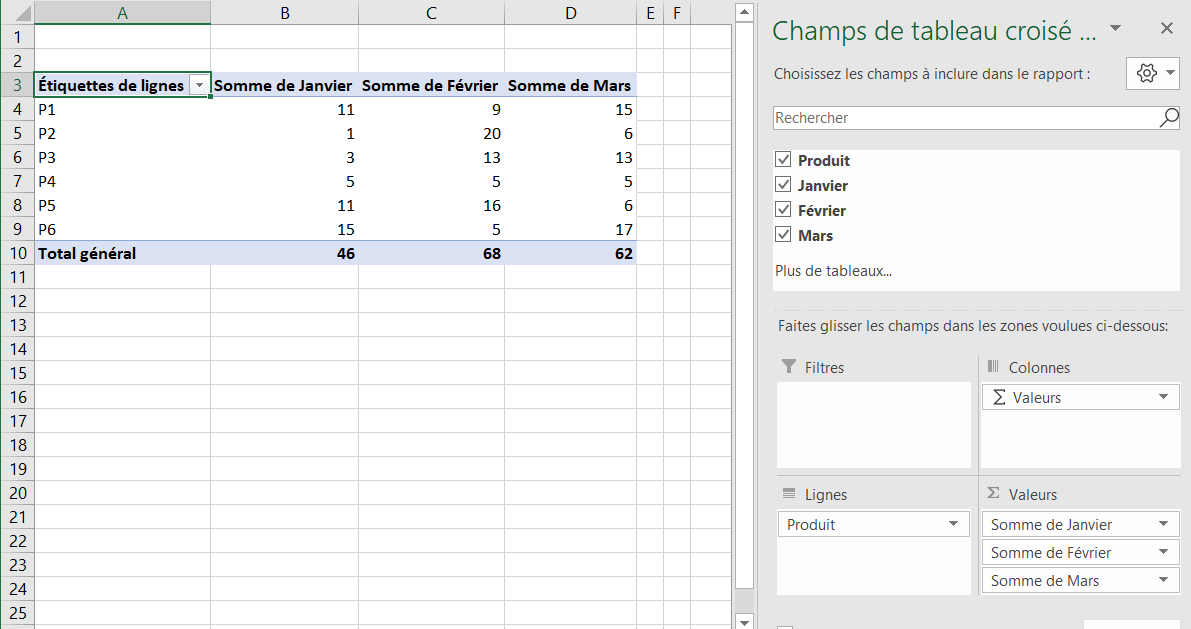Open the Somme de Février value dropdown
The image size is (1191, 629).
click(x=1163, y=552)
